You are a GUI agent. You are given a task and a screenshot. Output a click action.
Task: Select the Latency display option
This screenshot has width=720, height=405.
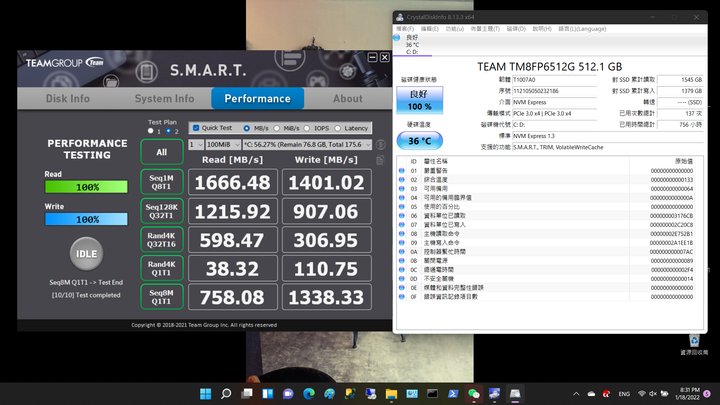[x=338, y=128]
